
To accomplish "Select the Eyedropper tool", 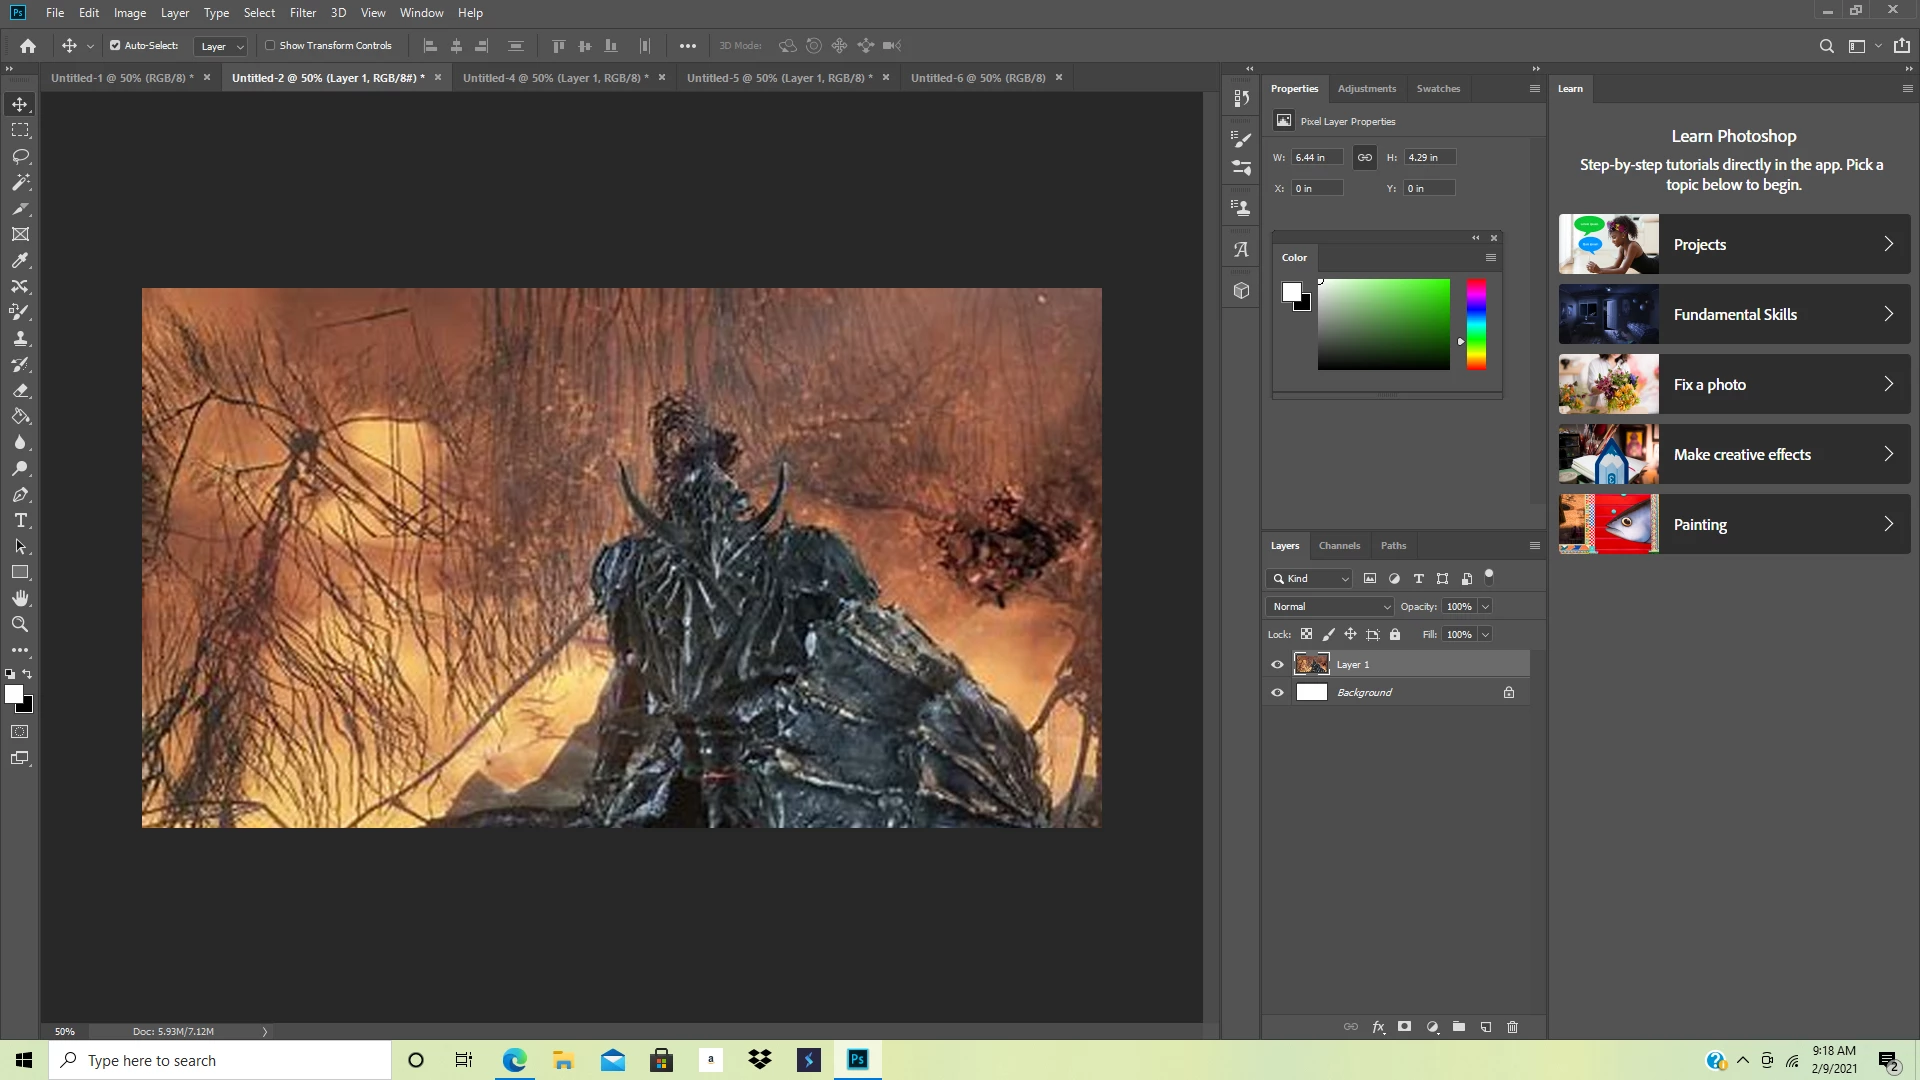I will [20, 261].
